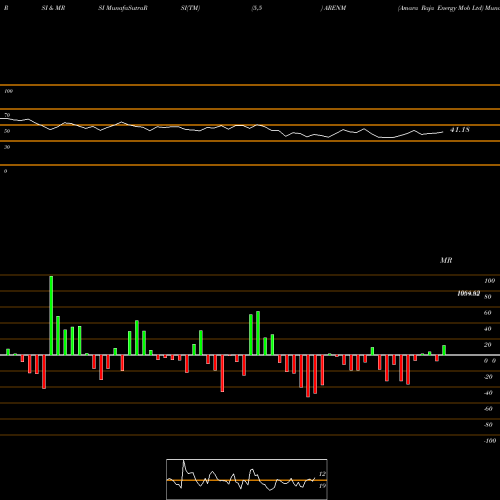Click the 'Amara Raja Energy Mob Ltd' title
Screen dimensions: 500x500
(x=440, y=8)
